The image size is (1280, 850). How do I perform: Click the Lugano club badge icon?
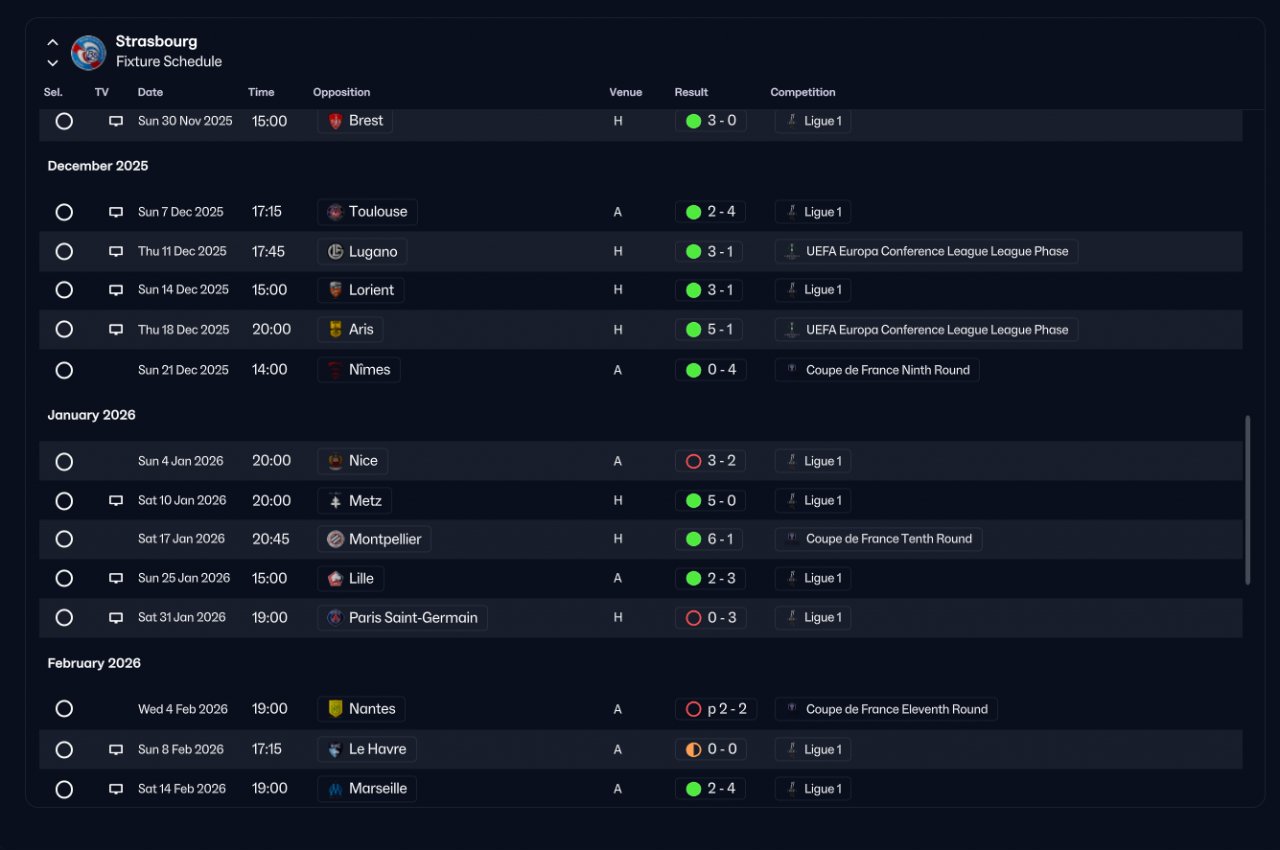(335, 252)
